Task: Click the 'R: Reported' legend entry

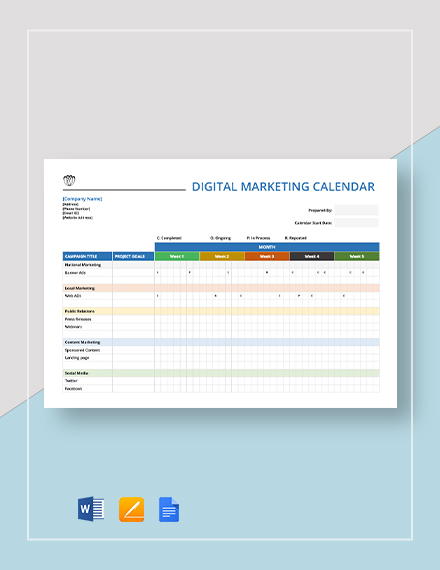Action: point(296,238)
